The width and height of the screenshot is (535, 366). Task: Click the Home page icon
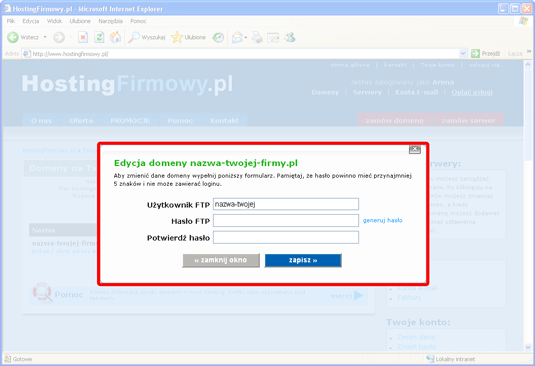click(x=115, y=37)
